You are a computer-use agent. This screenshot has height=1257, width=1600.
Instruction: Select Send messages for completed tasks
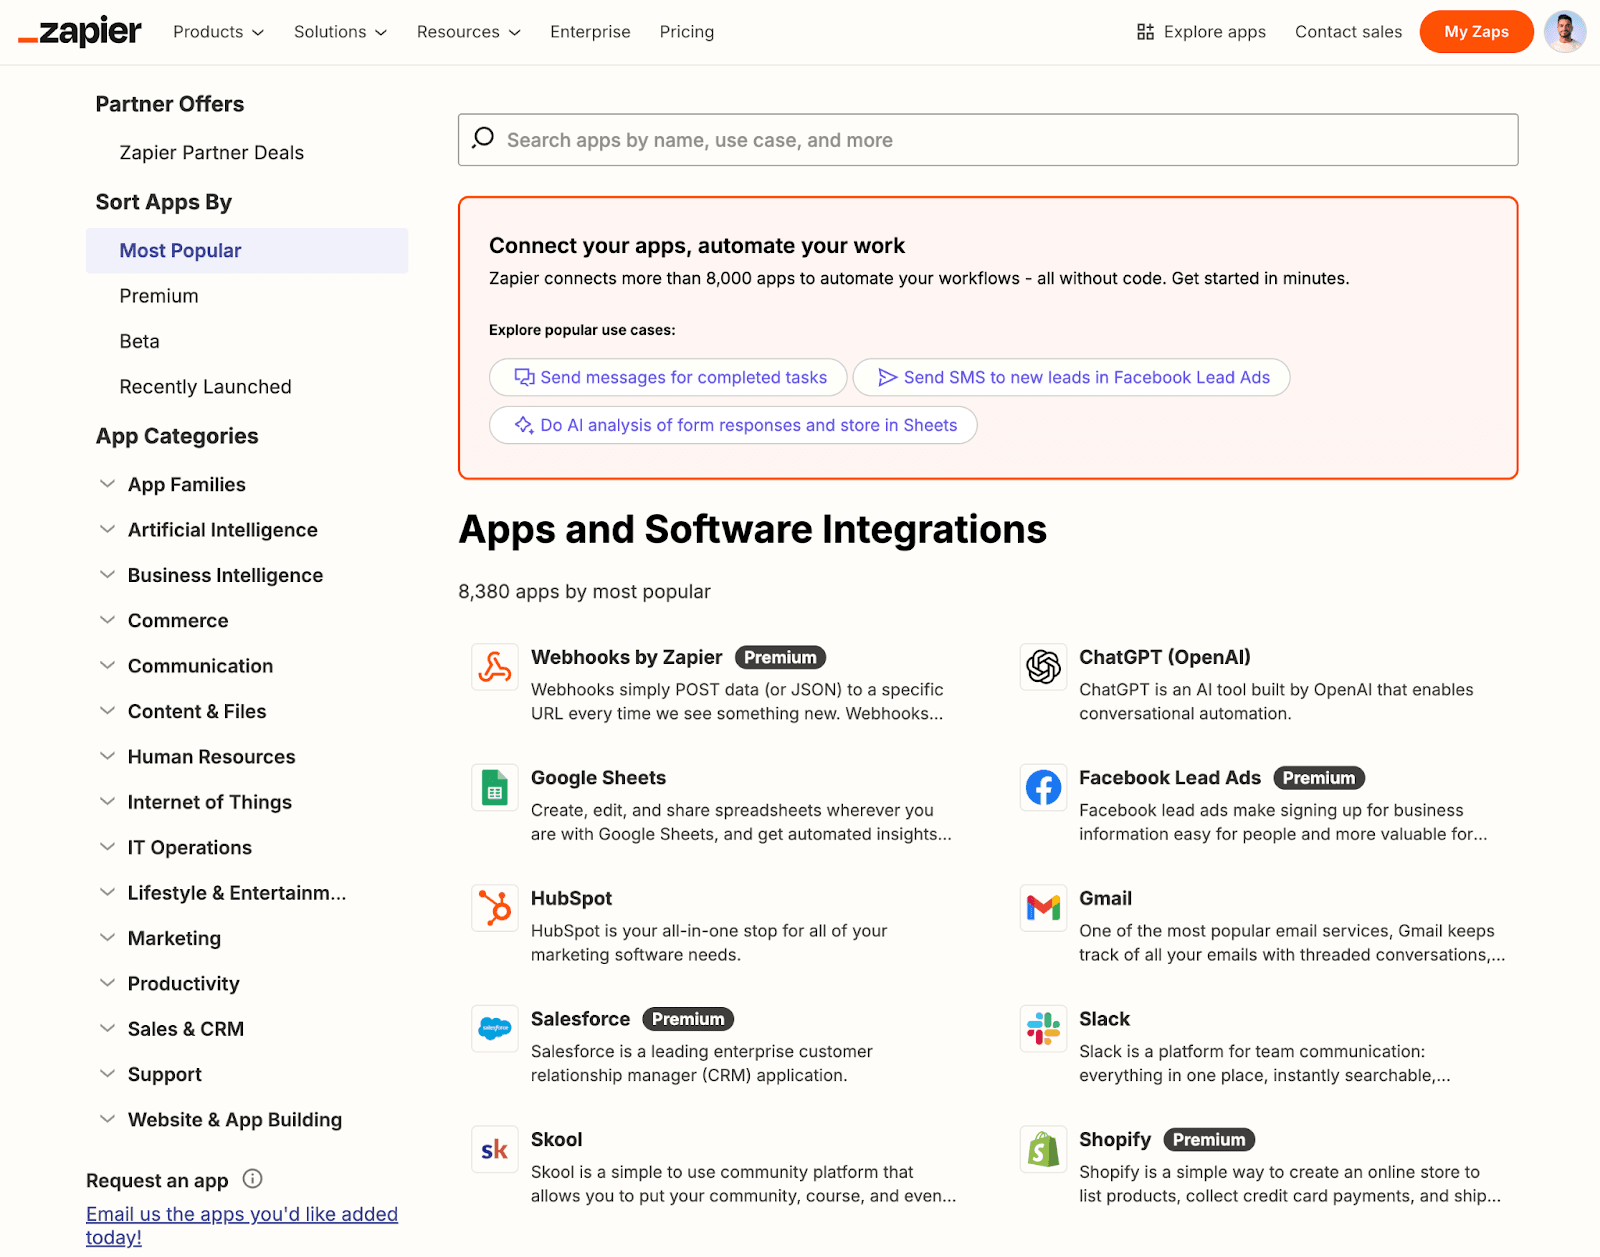click(668, 377)
